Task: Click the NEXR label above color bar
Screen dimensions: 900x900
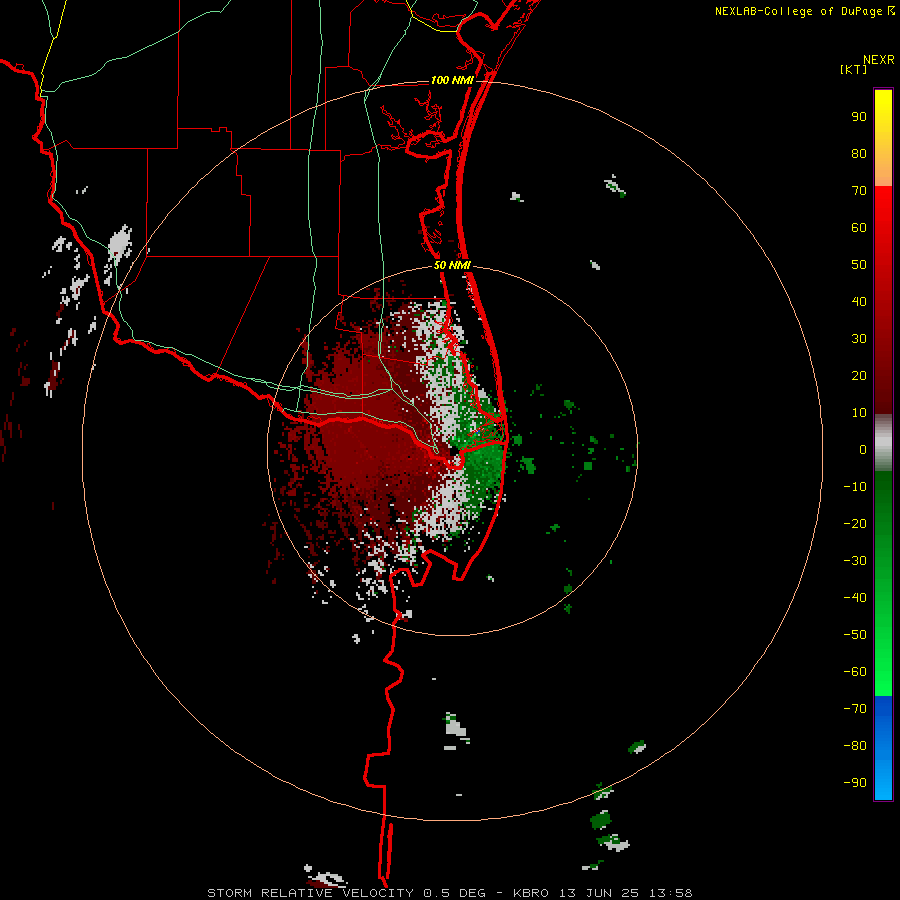Action: [879, 60]
